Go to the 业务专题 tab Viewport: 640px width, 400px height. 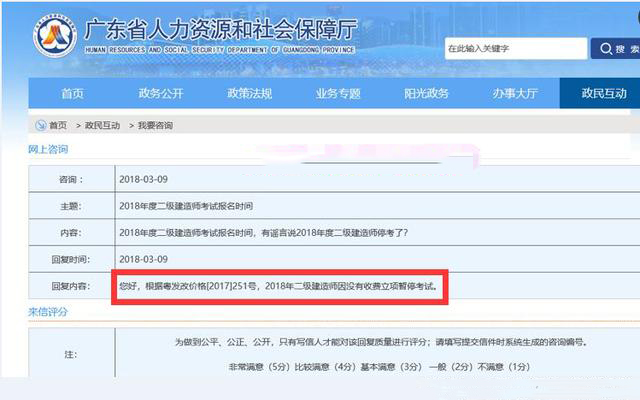click(337, 93)
